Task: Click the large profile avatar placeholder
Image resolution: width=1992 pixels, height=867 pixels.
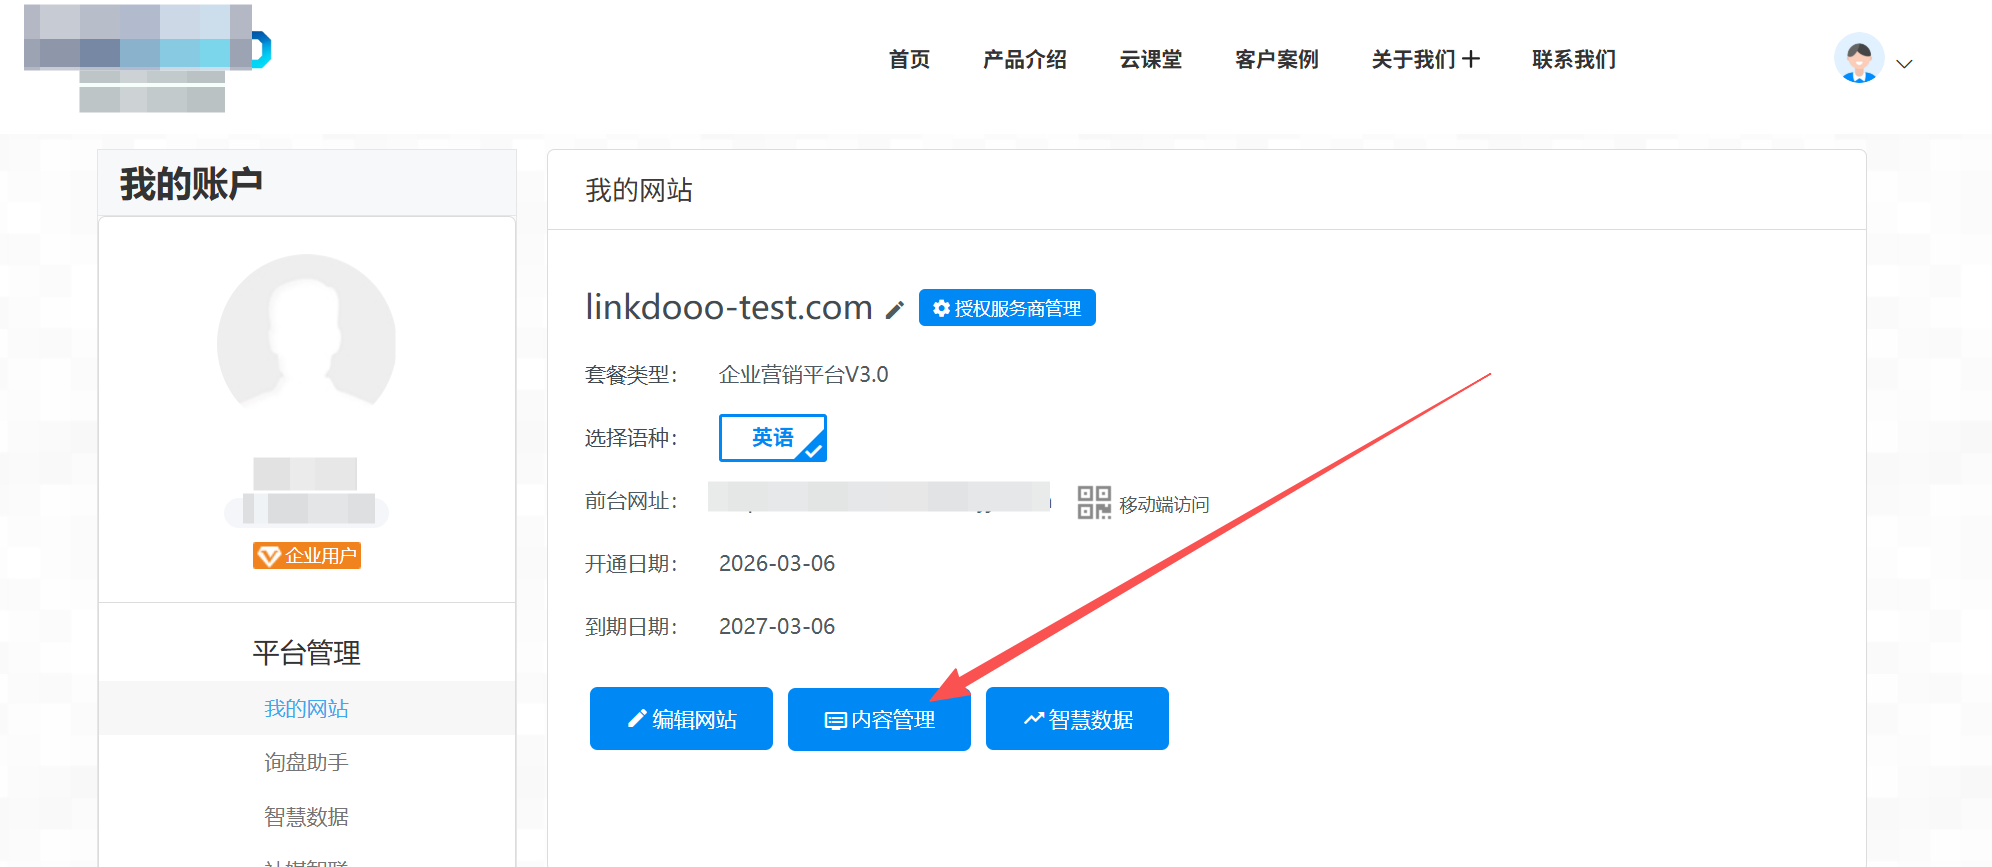Action: 307,342
